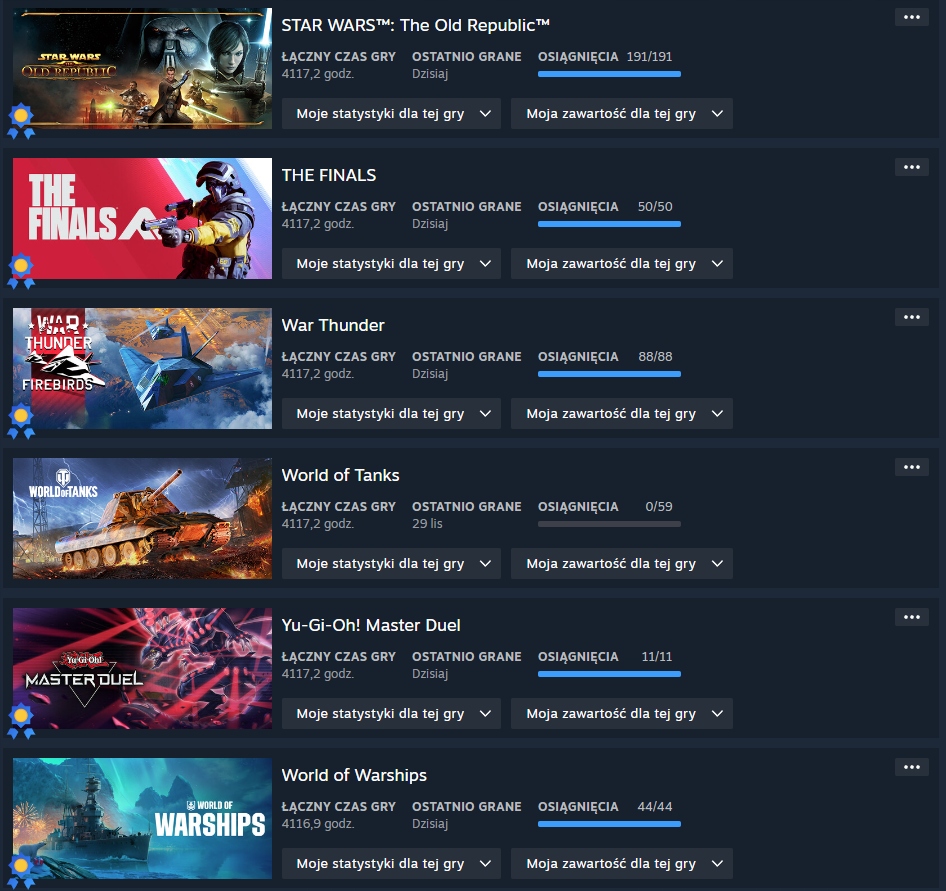This screenshot has height=891, width=946.
Task: Click the Yu-Gi-Oh! Master Duel cover image
Action: click(x=142, y=668)
